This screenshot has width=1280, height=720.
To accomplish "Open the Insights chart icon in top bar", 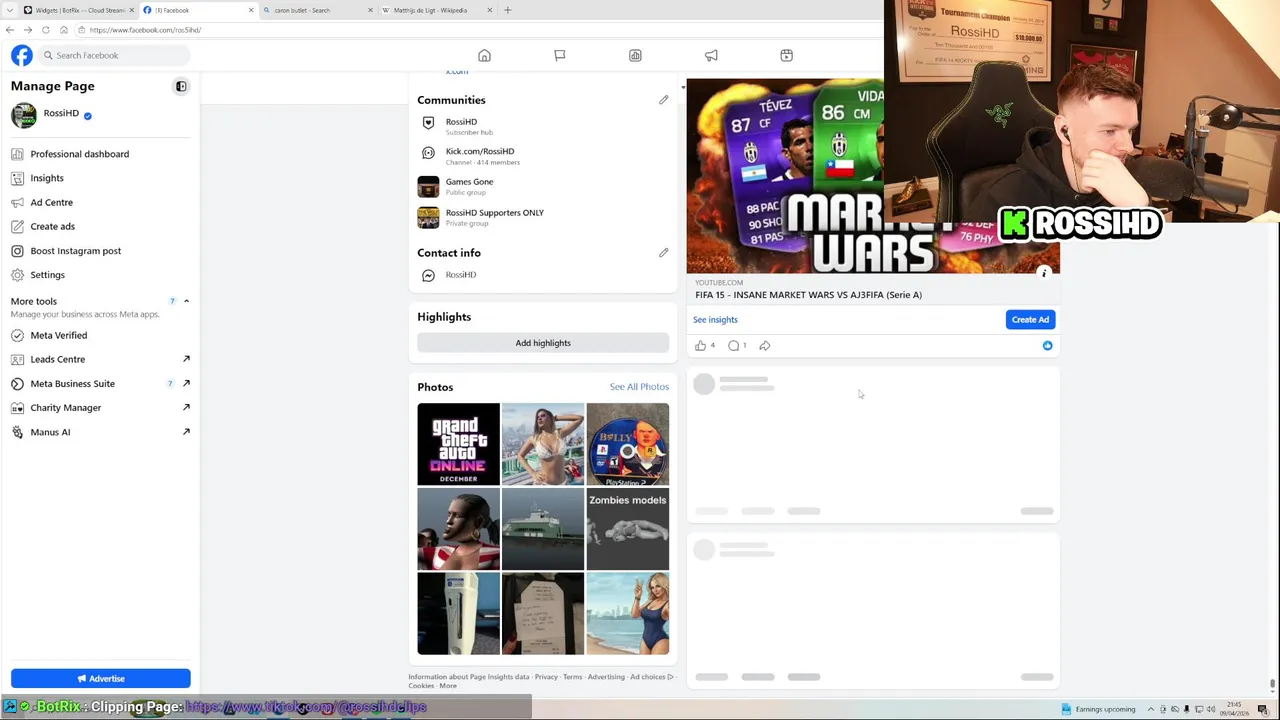I will [635, 55].
